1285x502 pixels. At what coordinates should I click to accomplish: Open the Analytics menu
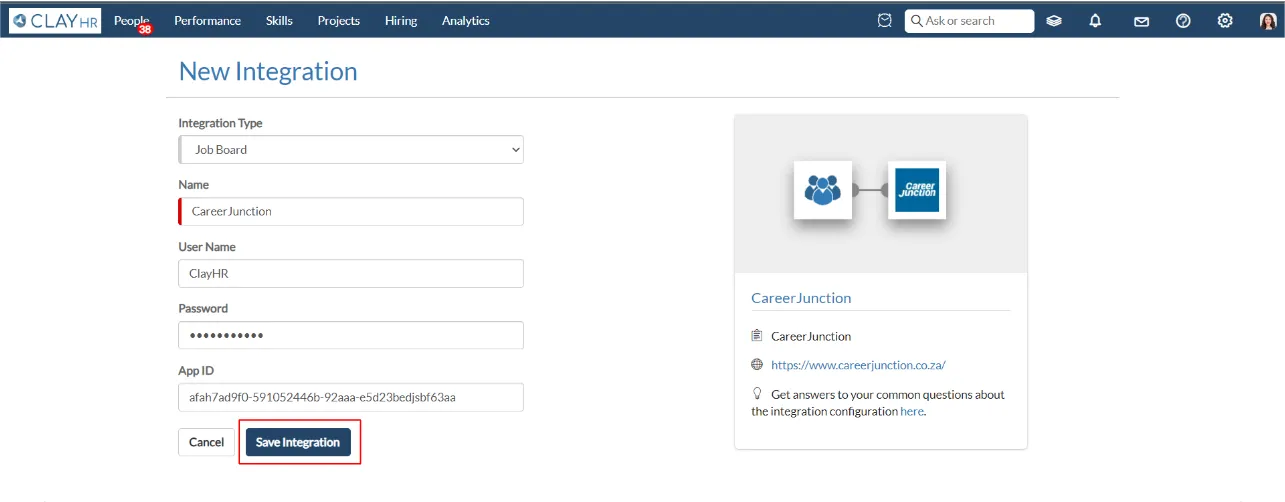tap(465, 21)
